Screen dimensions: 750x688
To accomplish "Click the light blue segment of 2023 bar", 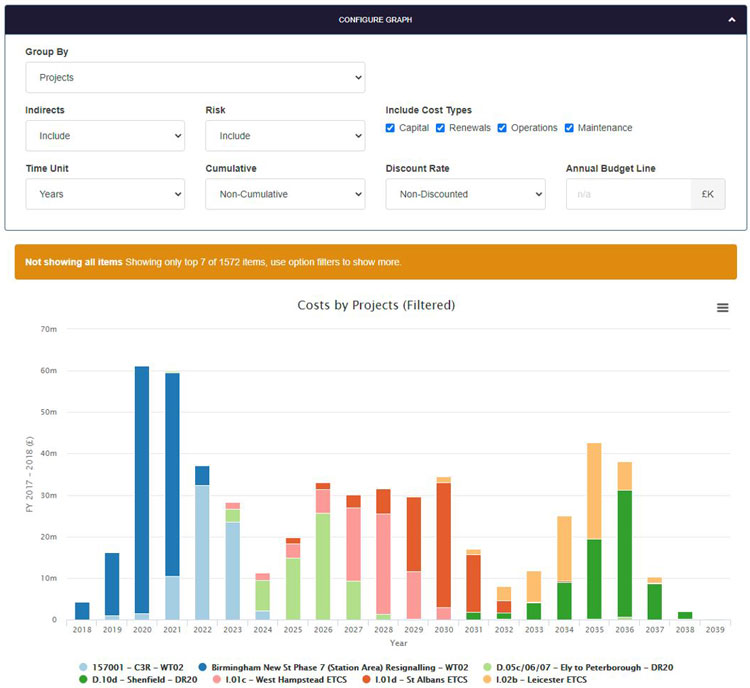I will pos(232,571).
